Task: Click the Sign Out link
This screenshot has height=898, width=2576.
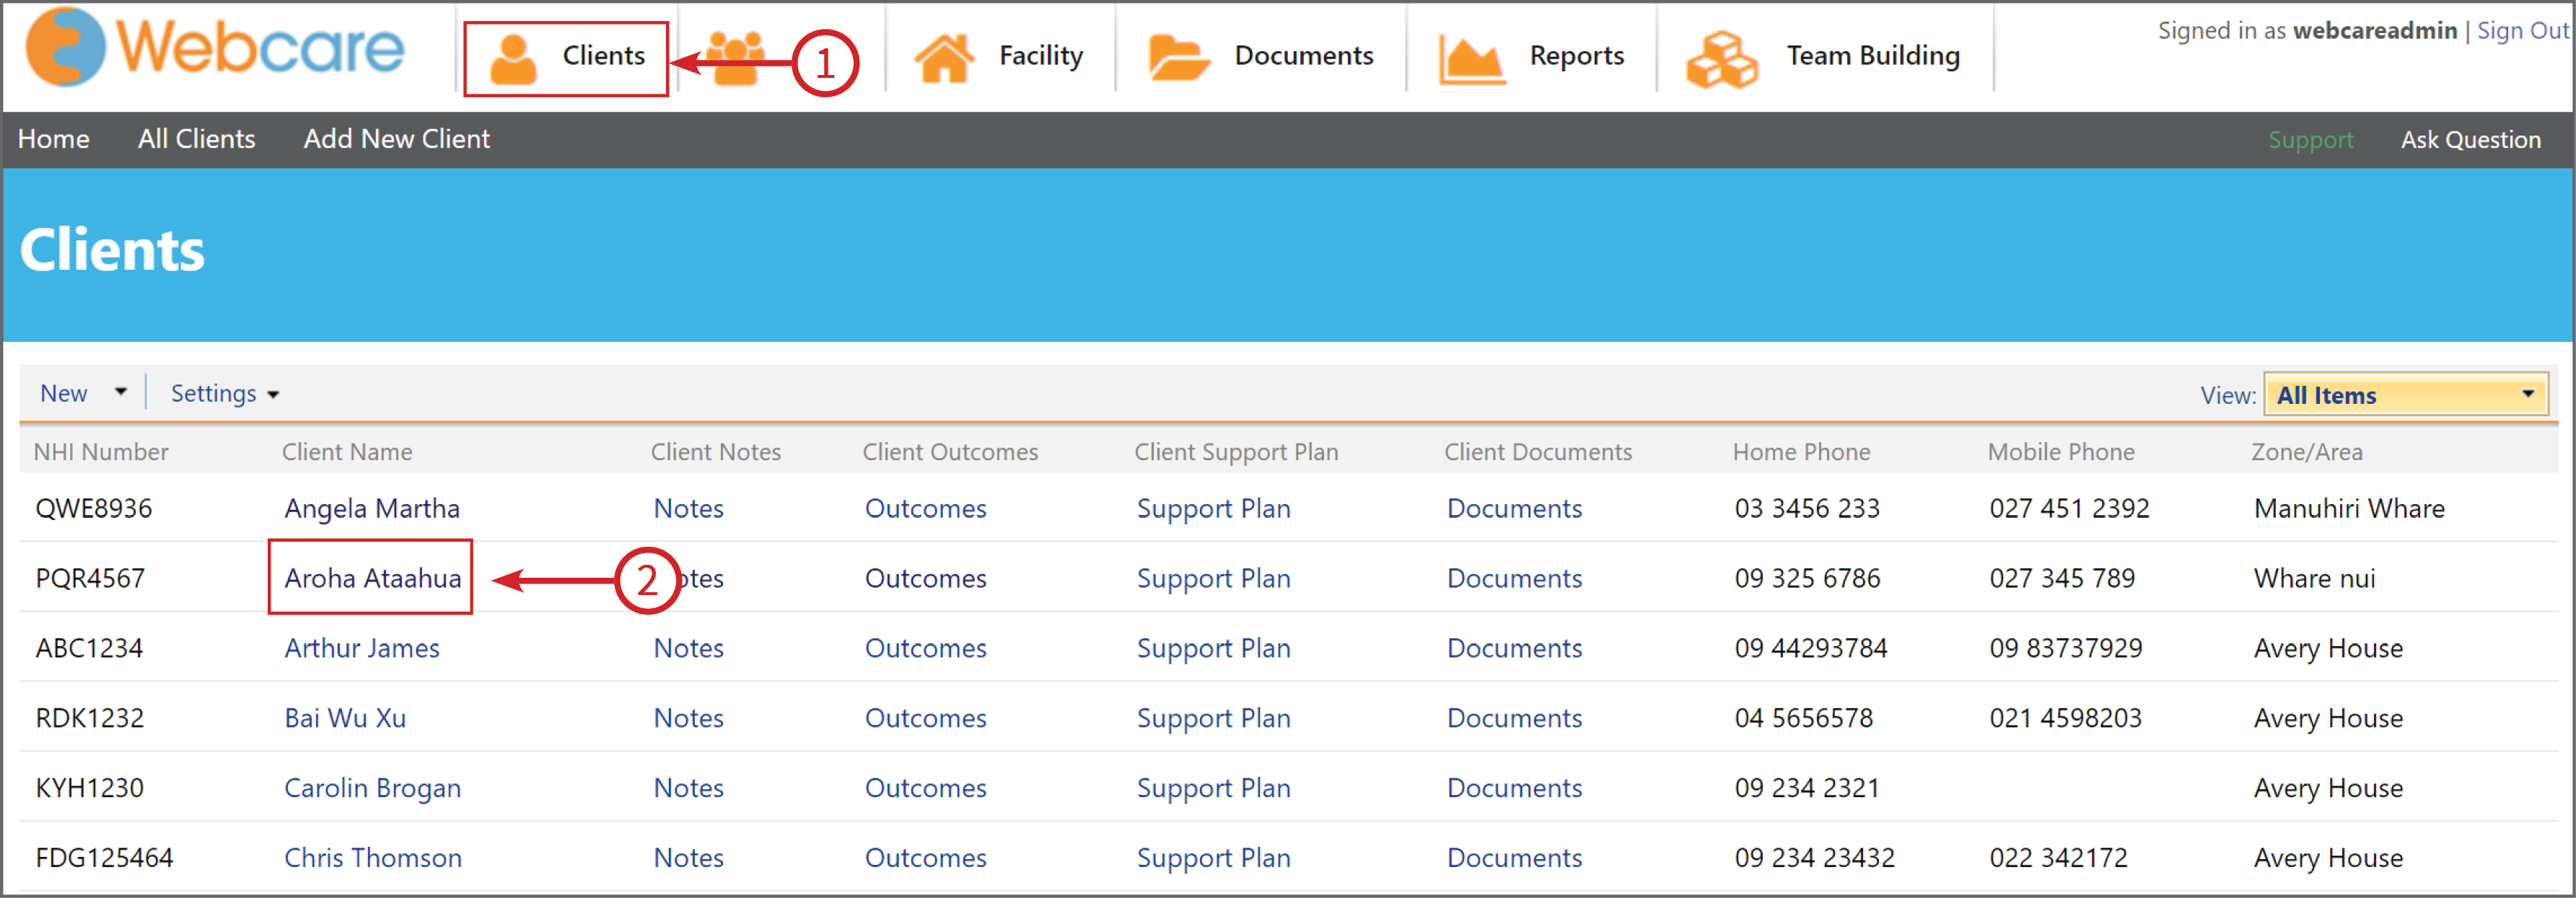Action: pyautogui.click(x=2522, y=31)
